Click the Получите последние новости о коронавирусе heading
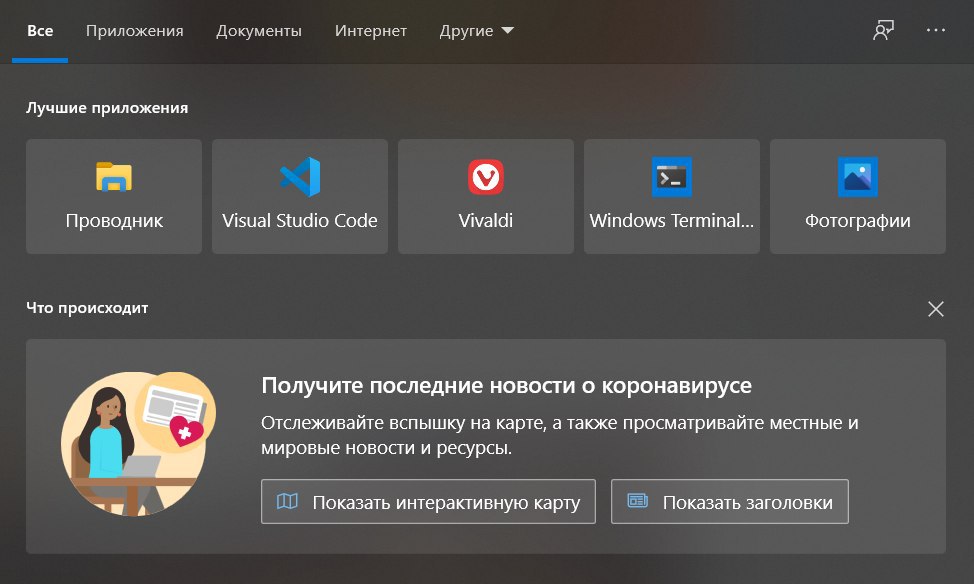 (506, 385)
